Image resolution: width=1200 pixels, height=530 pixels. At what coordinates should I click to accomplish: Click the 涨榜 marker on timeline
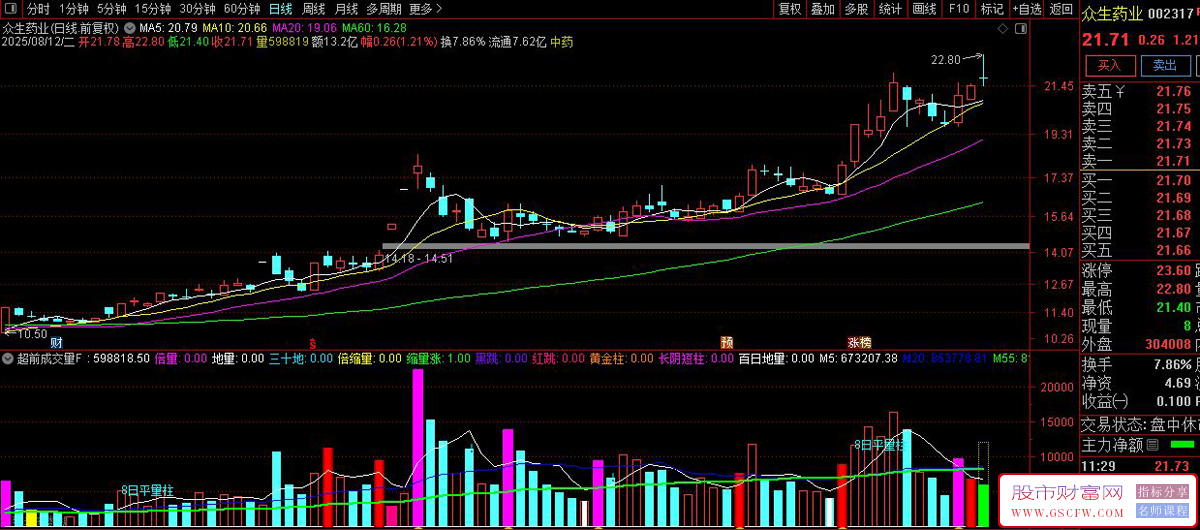pos(860,342)
